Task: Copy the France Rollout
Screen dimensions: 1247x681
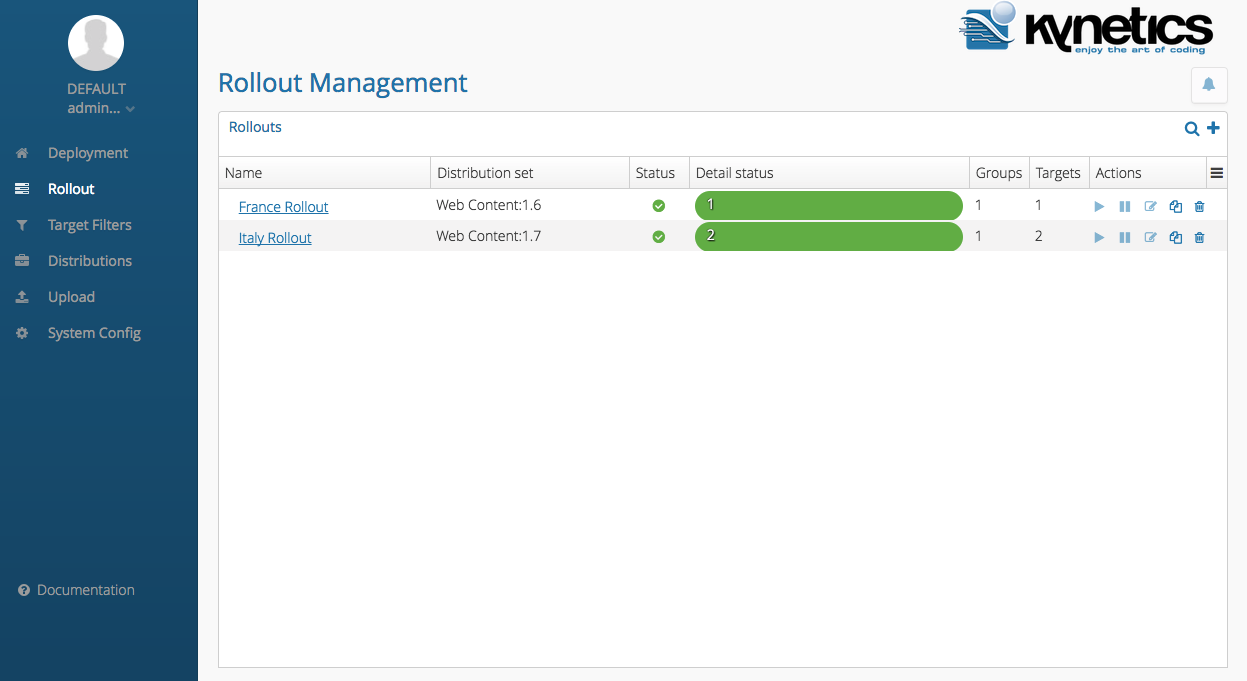Action: pos(1176,207)
